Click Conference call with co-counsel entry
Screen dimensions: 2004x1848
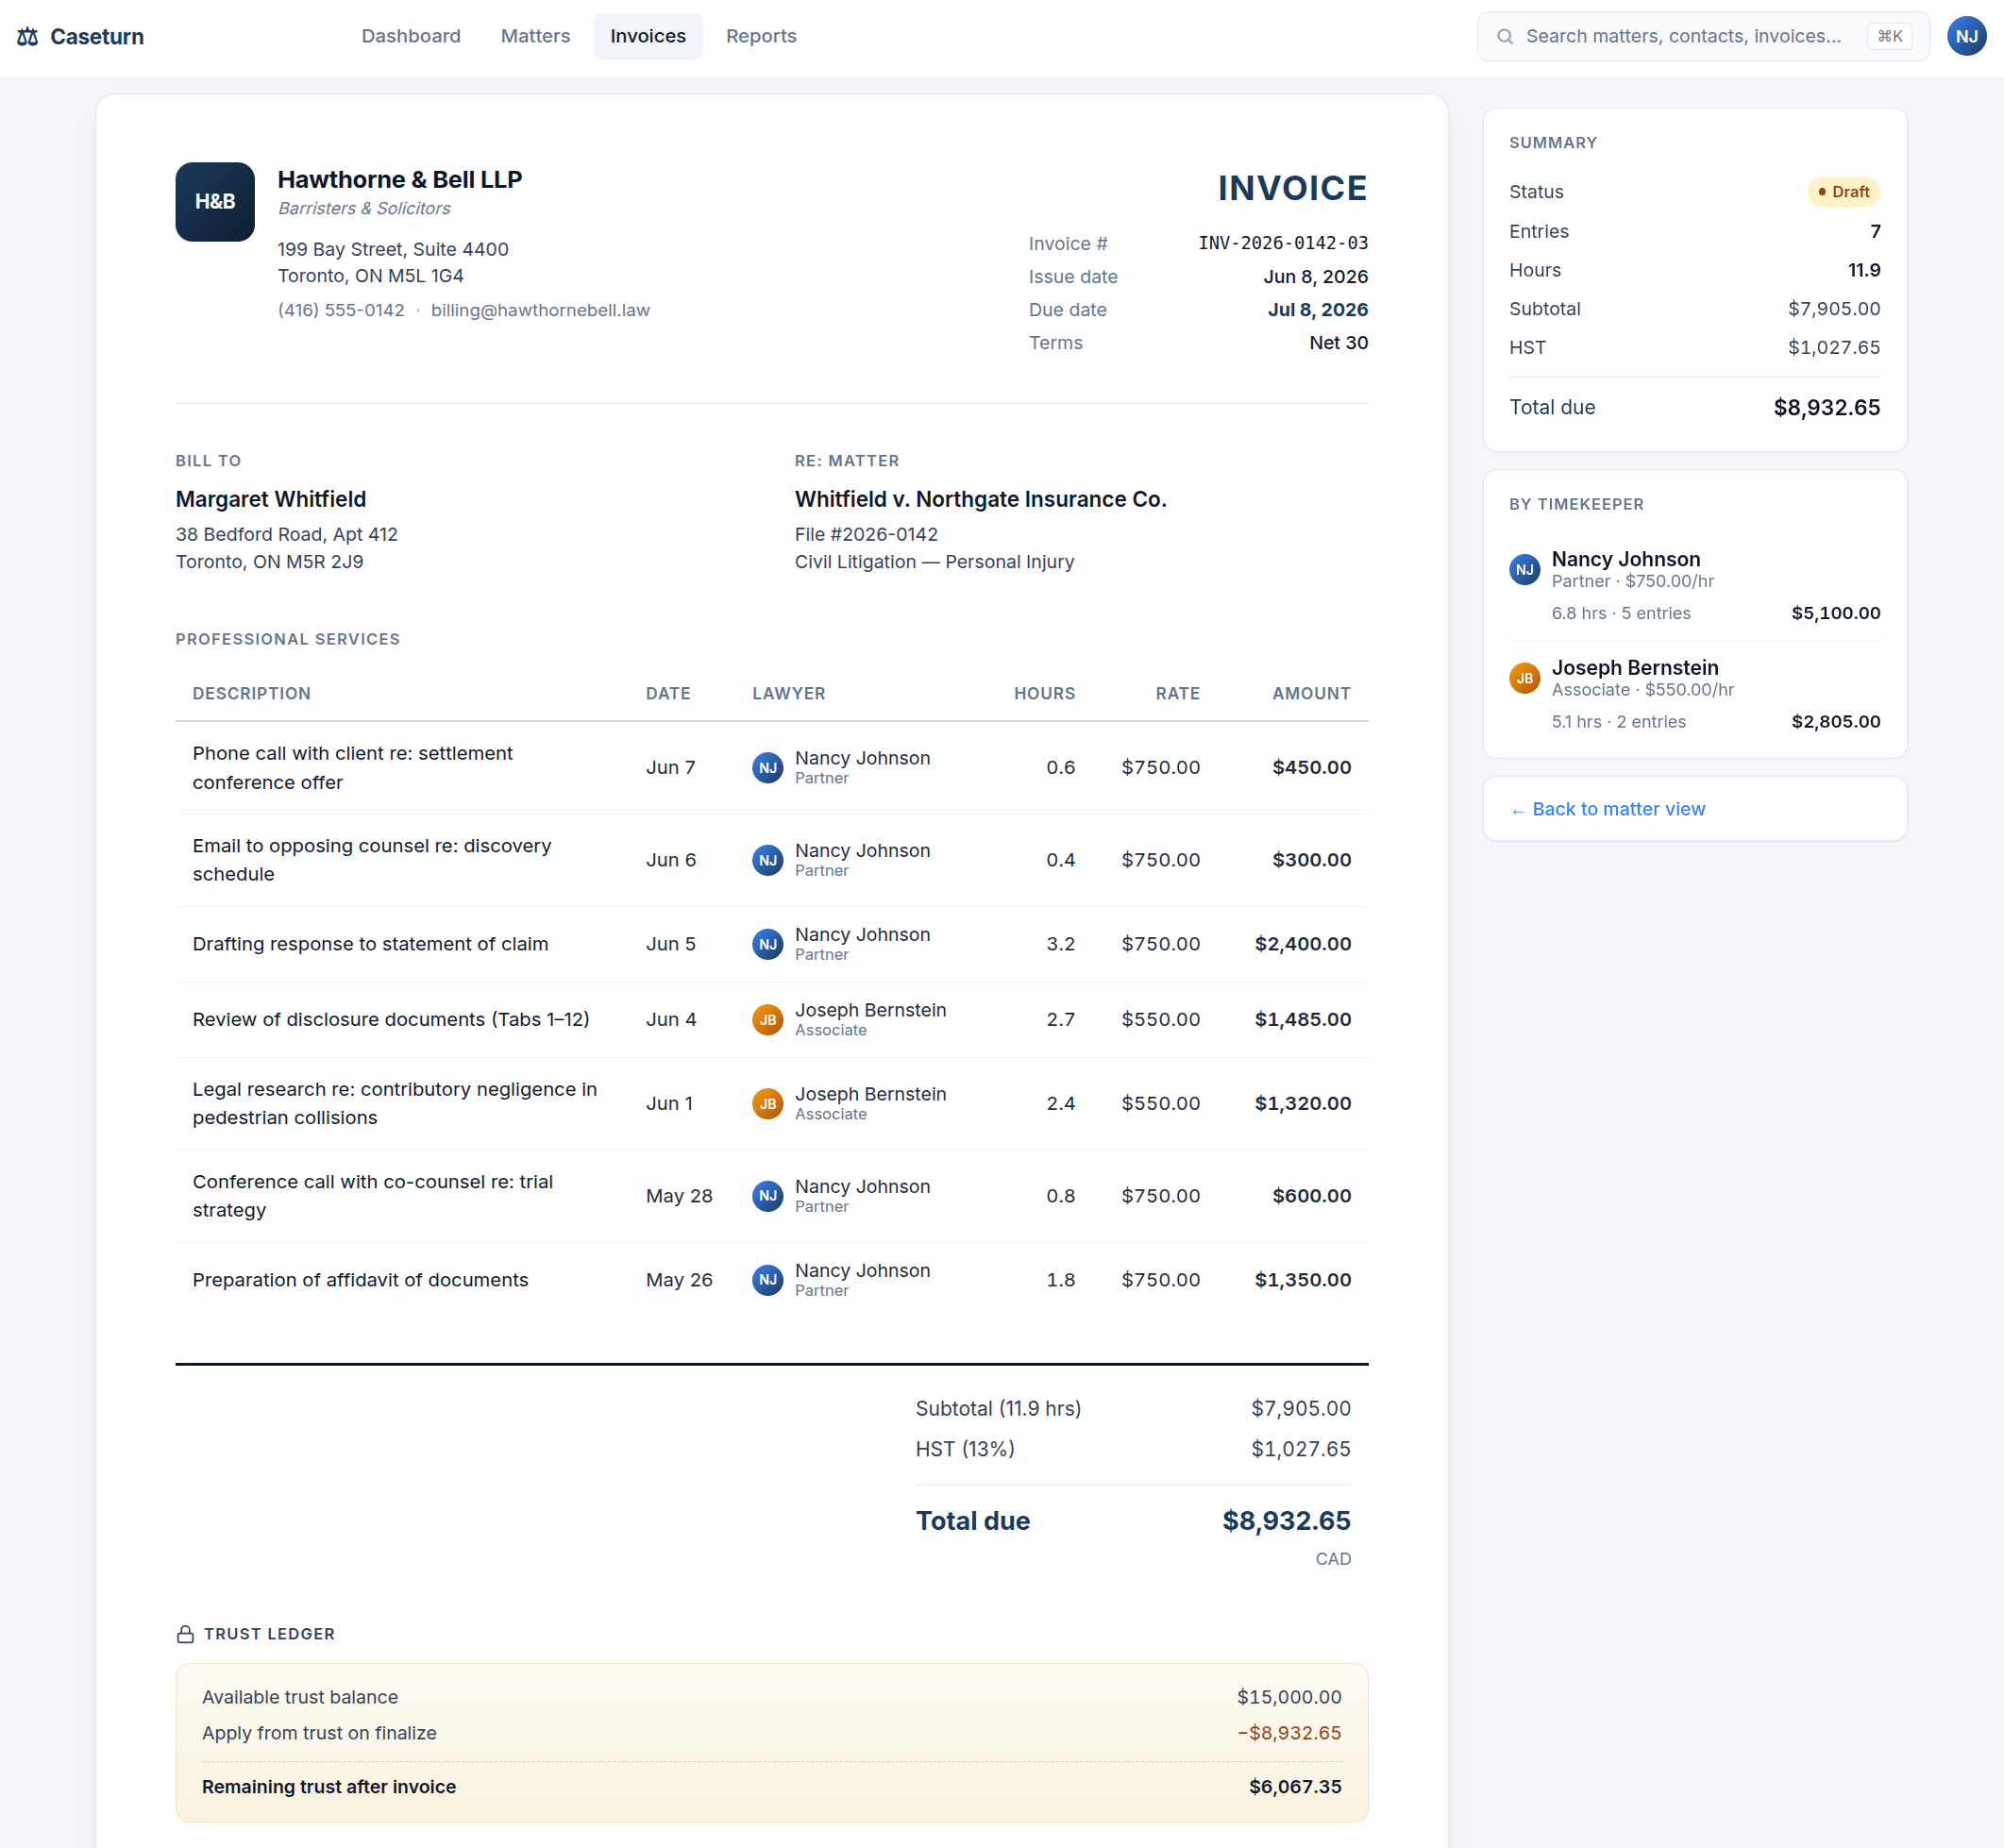[x=372, y=1196]
